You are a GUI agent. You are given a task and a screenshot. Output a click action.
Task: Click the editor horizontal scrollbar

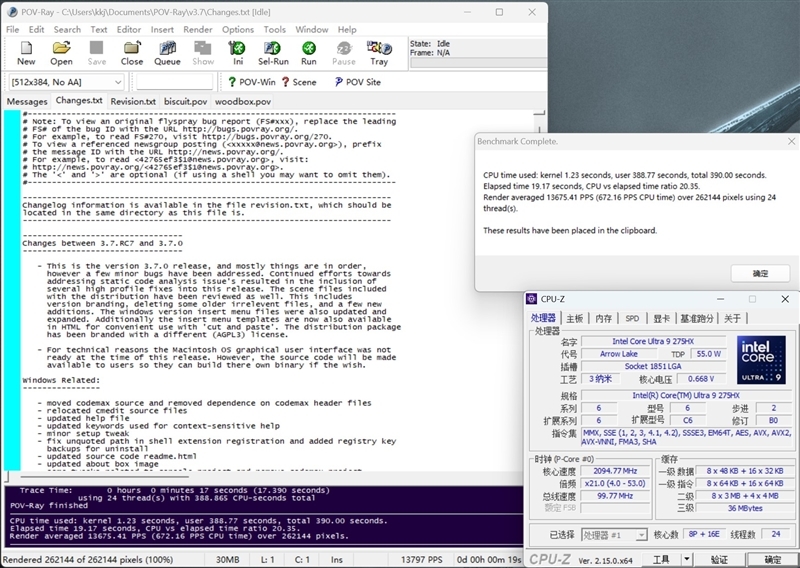105,477
